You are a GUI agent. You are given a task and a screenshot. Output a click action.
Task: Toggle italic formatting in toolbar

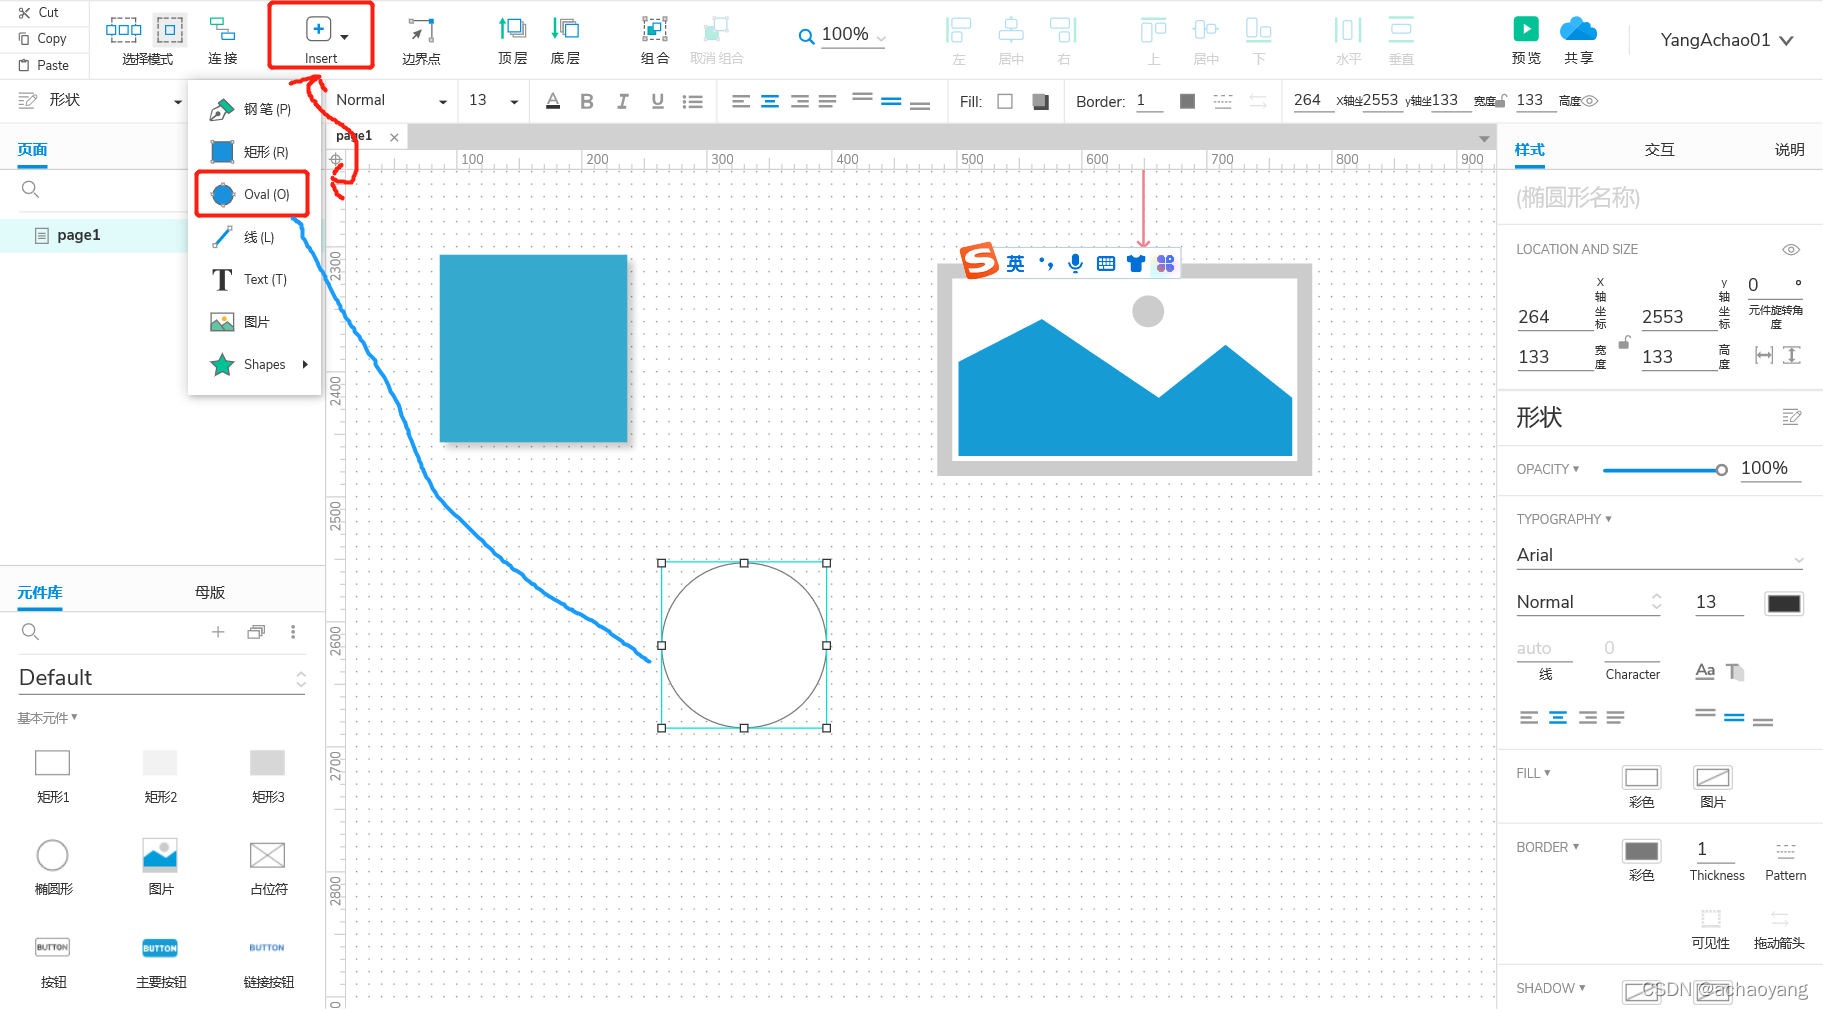point(622,101)
